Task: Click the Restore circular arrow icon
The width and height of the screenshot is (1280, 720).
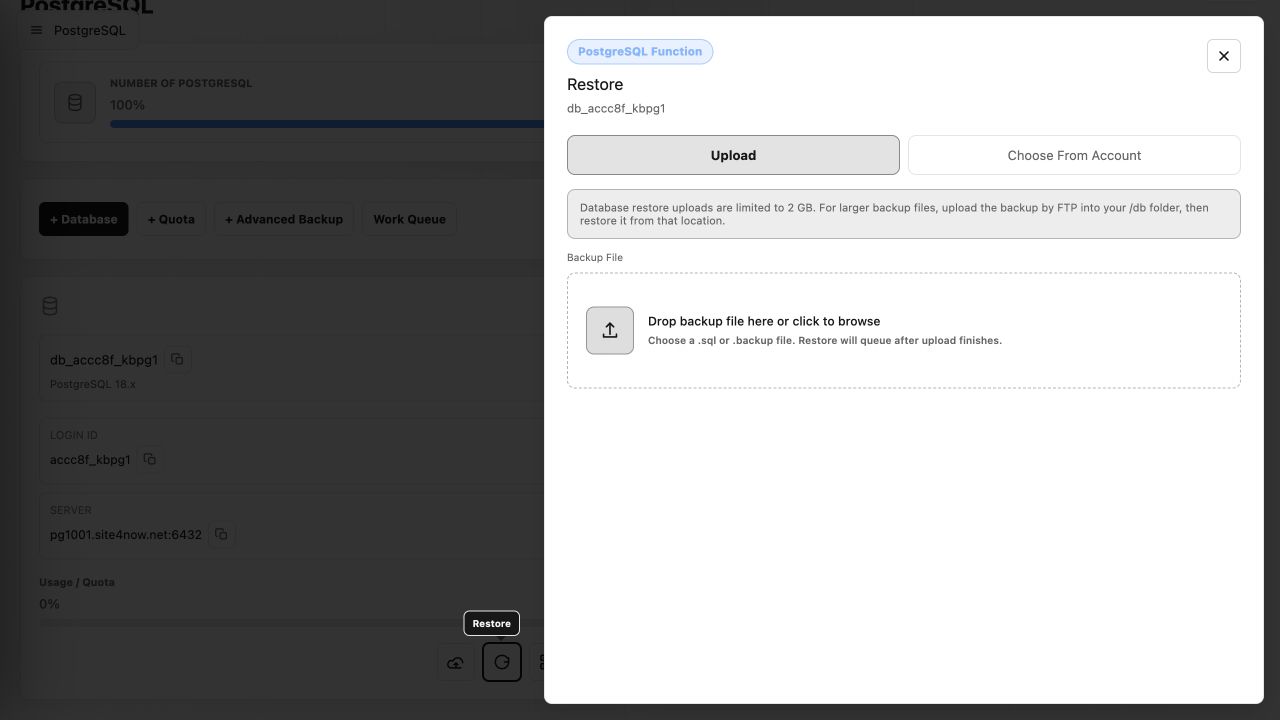Action: pos(502,662)
